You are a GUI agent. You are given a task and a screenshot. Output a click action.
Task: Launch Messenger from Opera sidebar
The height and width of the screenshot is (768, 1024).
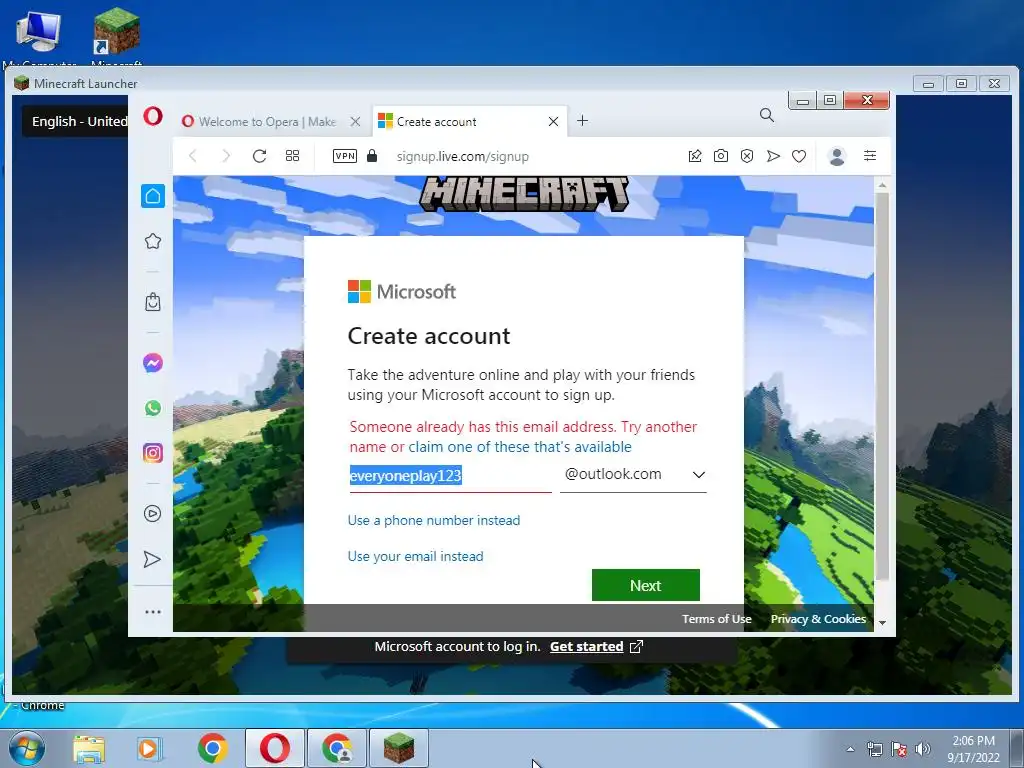coord(153,363)
